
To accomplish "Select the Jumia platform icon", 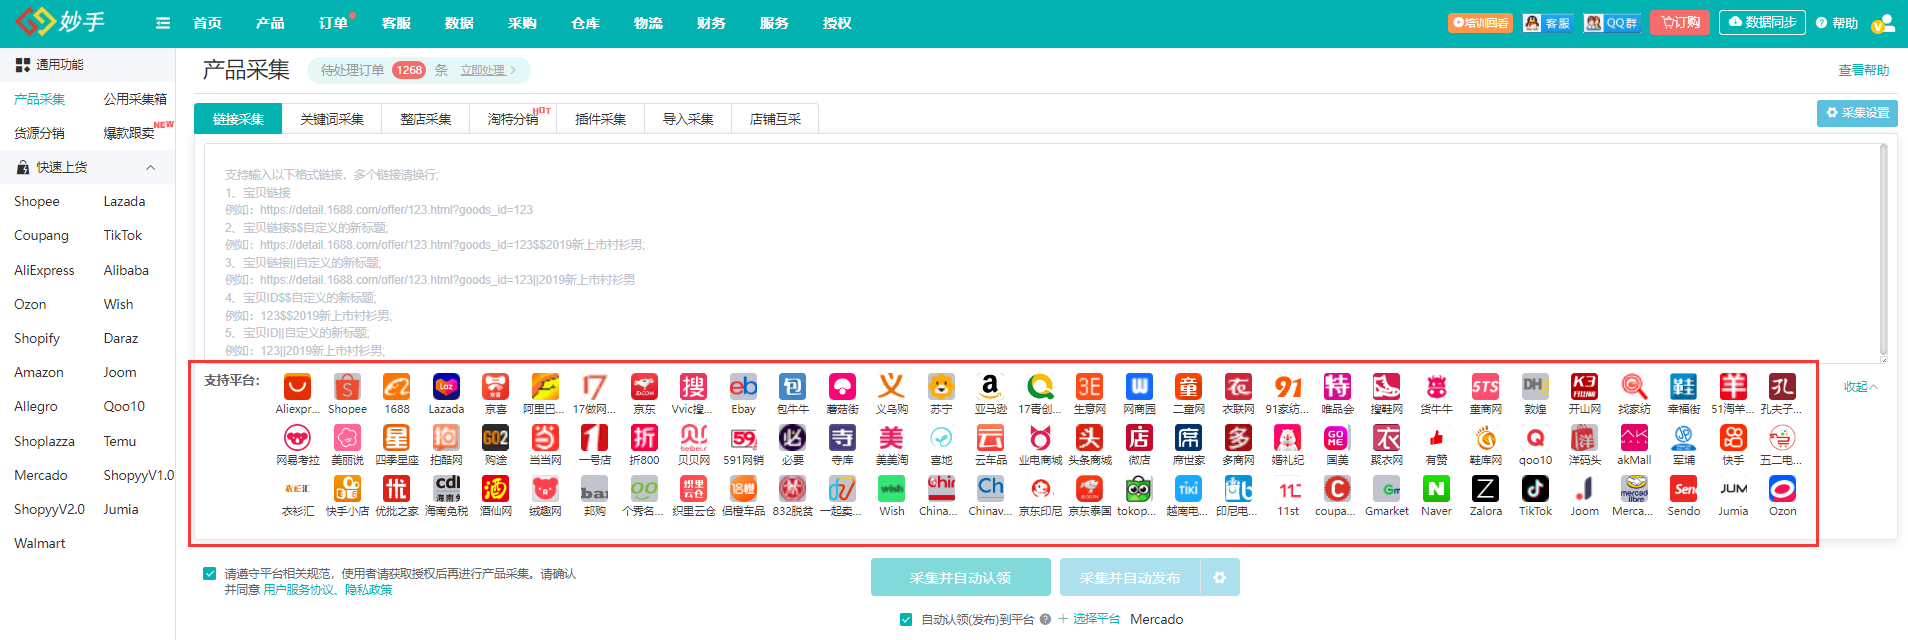I will (1733, 488).
